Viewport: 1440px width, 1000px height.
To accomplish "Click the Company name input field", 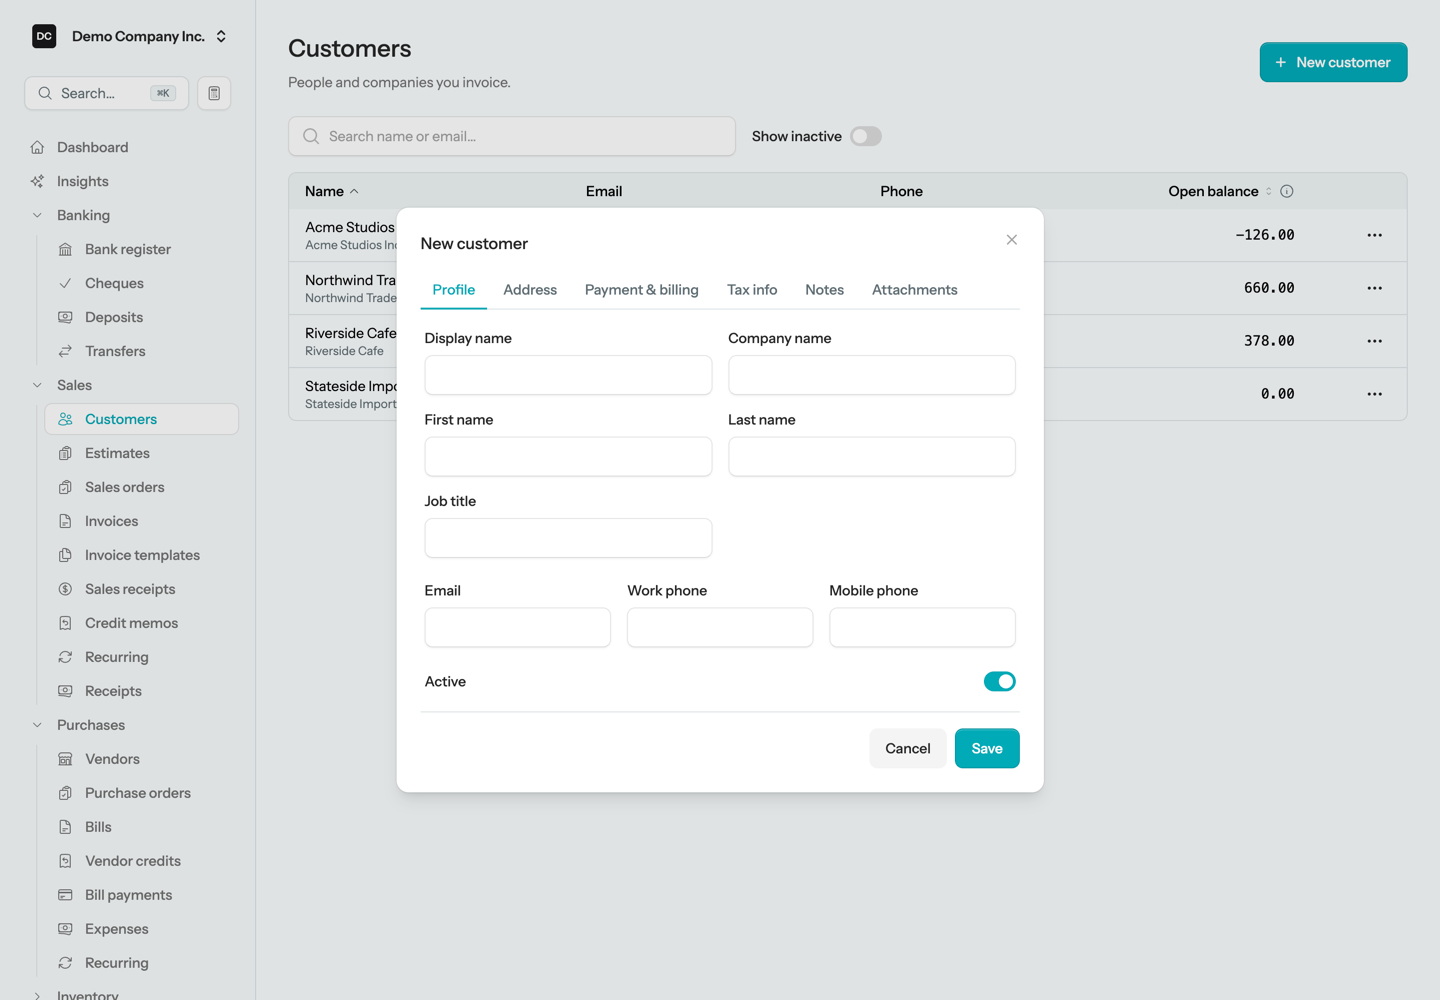I will (872, 375).
